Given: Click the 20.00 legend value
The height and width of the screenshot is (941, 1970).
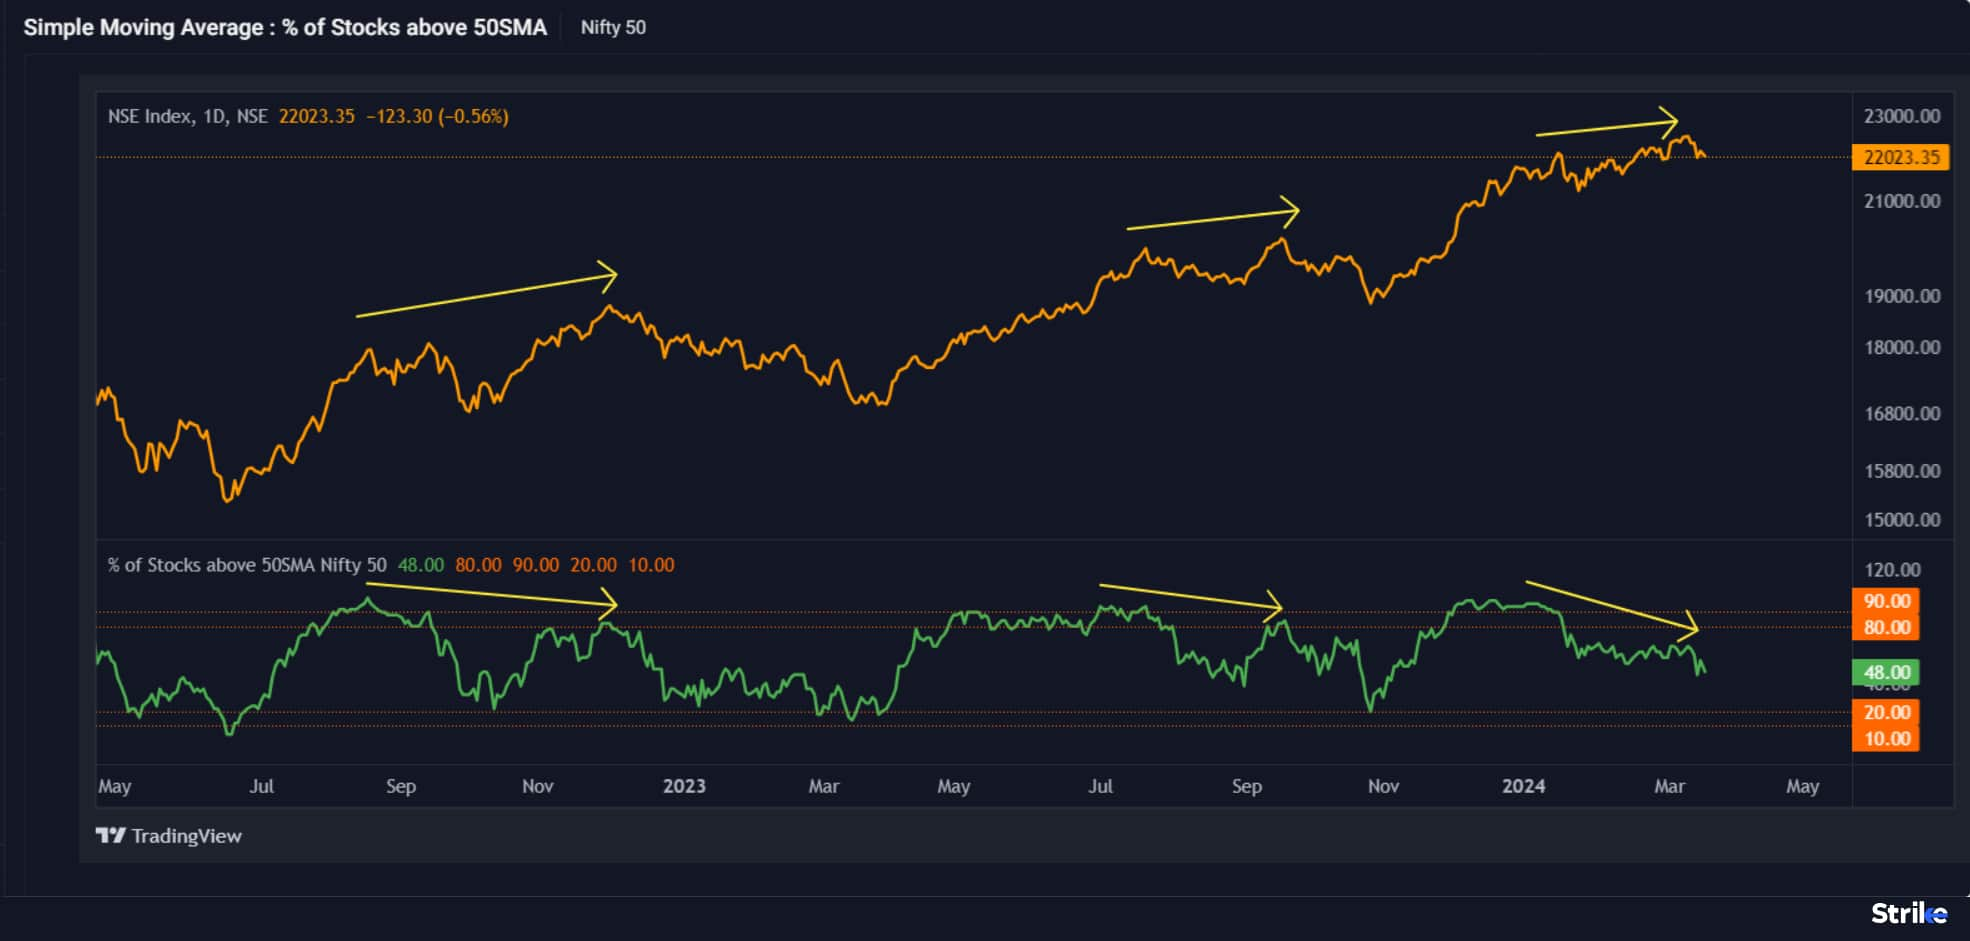Looking at the screenshot, I should (593, 565).
